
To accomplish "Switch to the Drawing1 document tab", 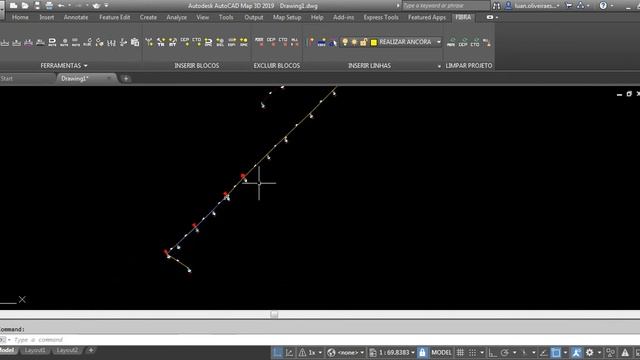I will 75,78.
